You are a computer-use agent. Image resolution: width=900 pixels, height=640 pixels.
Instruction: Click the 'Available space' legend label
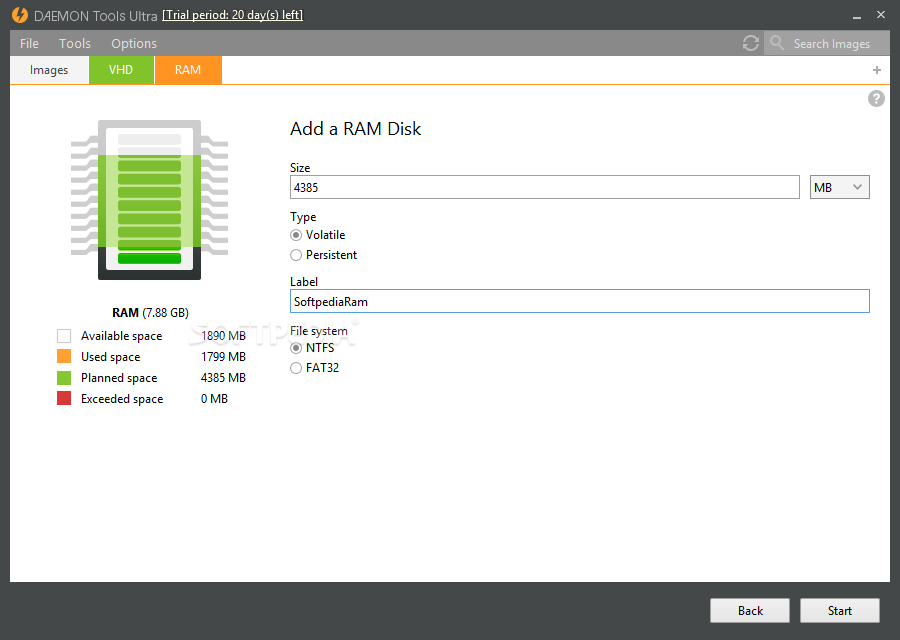coord(122,336)
